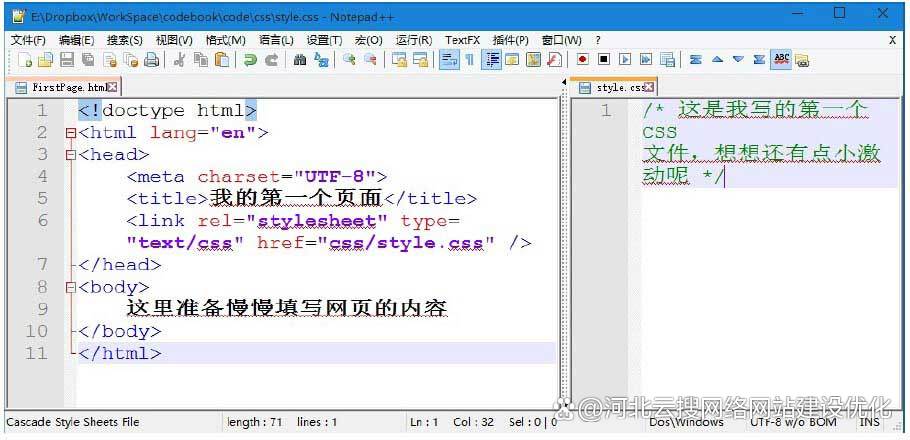
Task: Start macro recording with the red dot
Action: (x=583, y=60)
